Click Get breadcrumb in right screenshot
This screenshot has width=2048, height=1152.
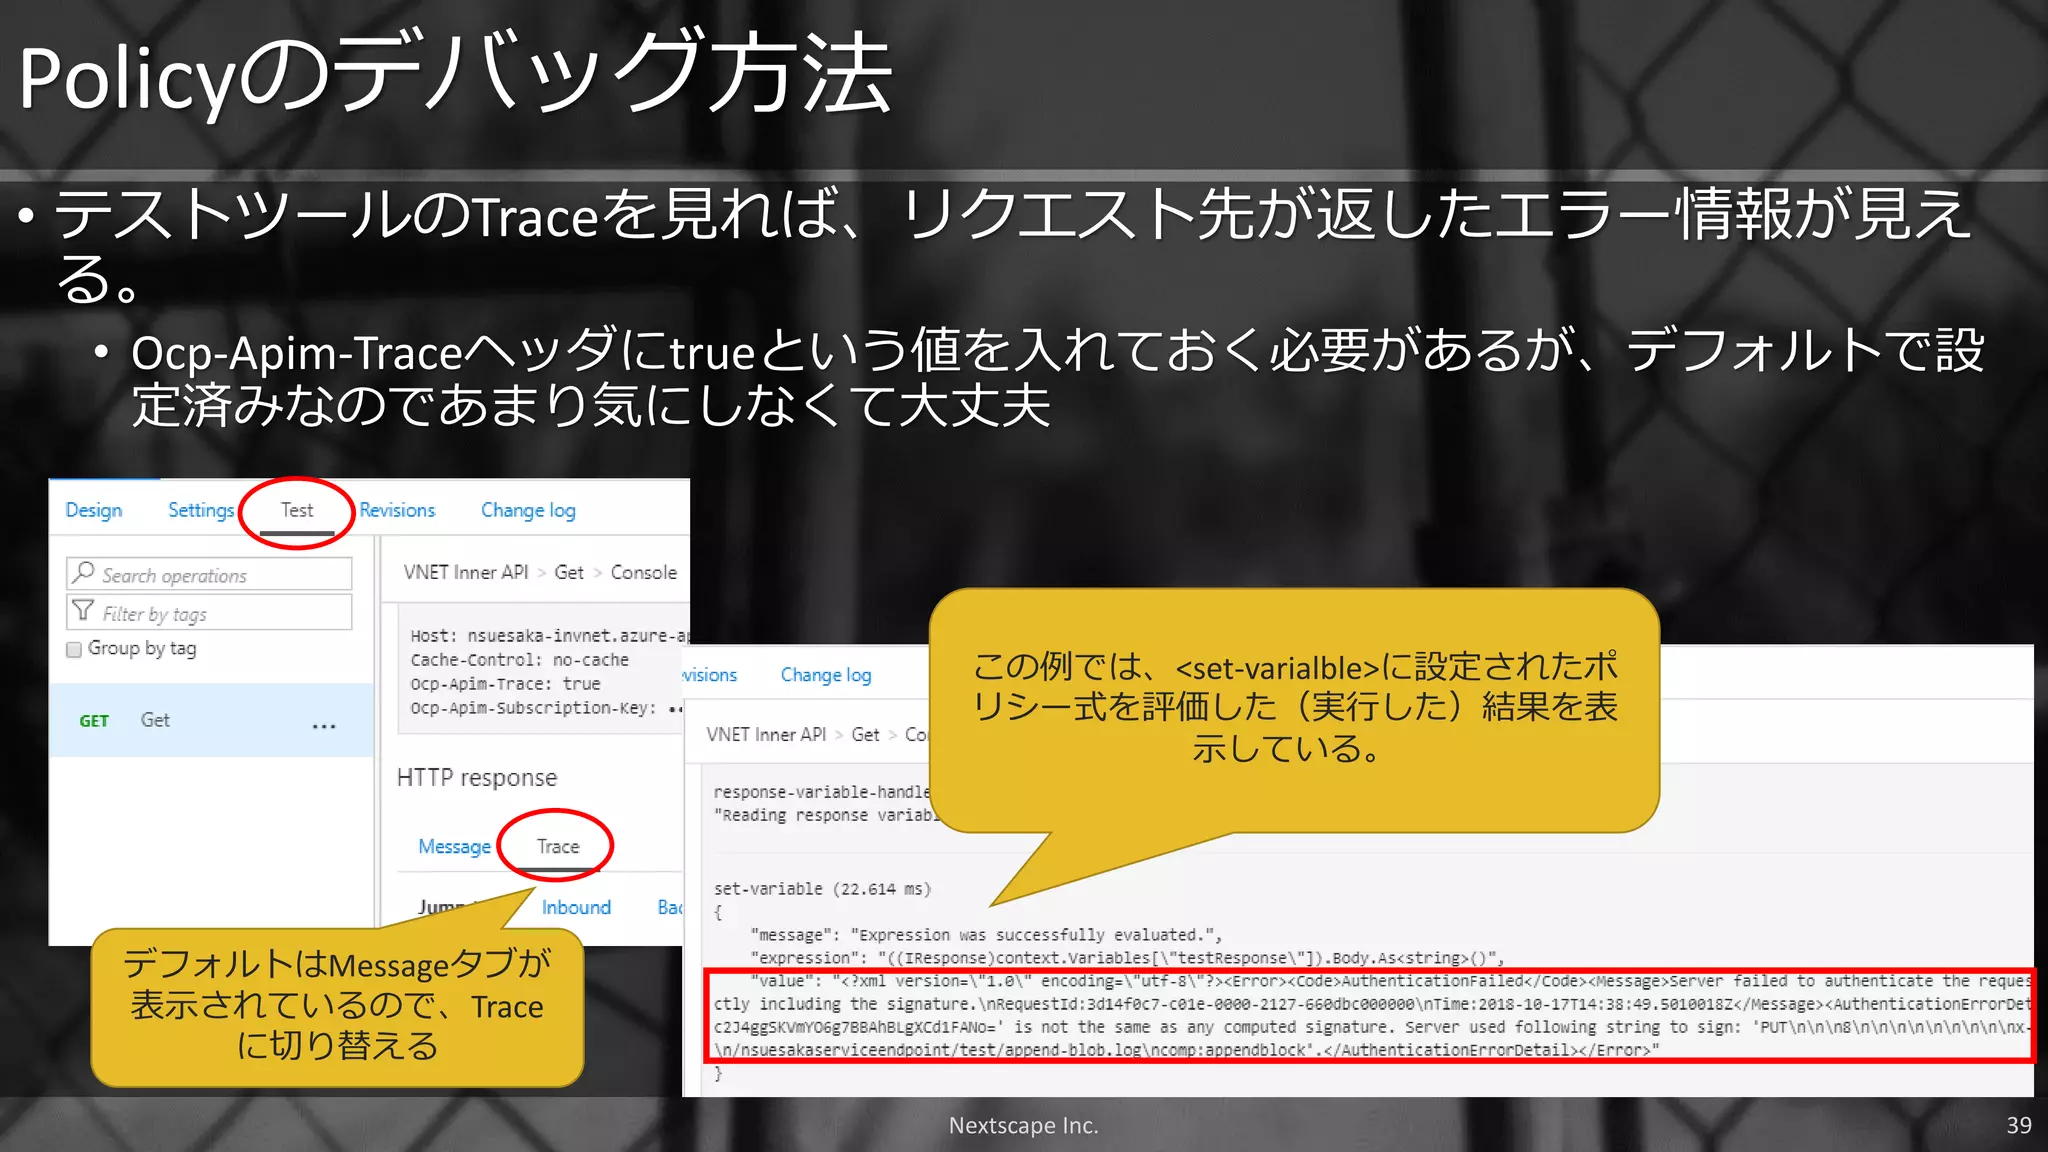coord(865,734)
